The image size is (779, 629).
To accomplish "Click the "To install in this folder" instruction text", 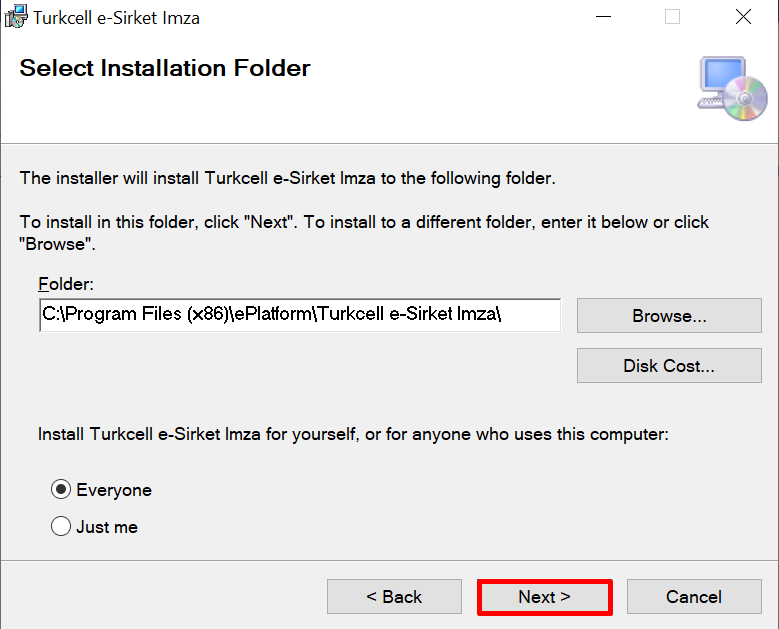I will point(364,233).
